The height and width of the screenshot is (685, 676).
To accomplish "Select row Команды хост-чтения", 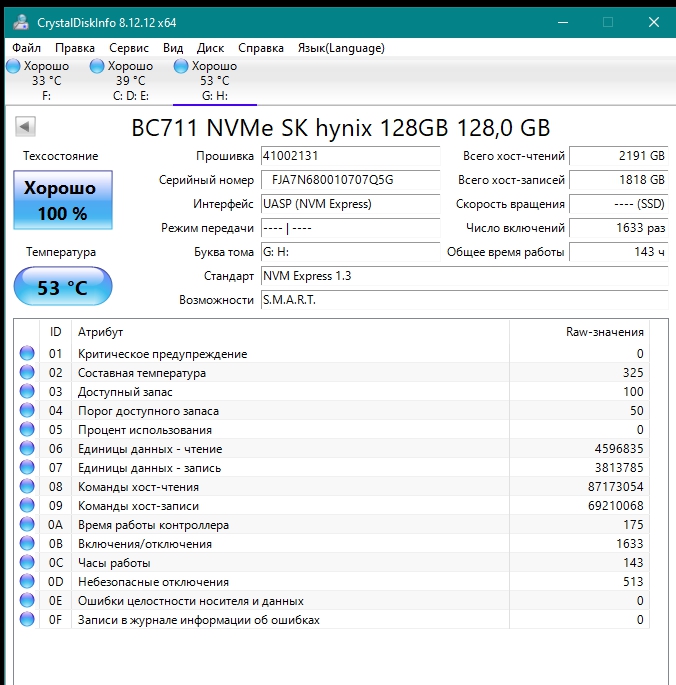I will click(332, 486).
